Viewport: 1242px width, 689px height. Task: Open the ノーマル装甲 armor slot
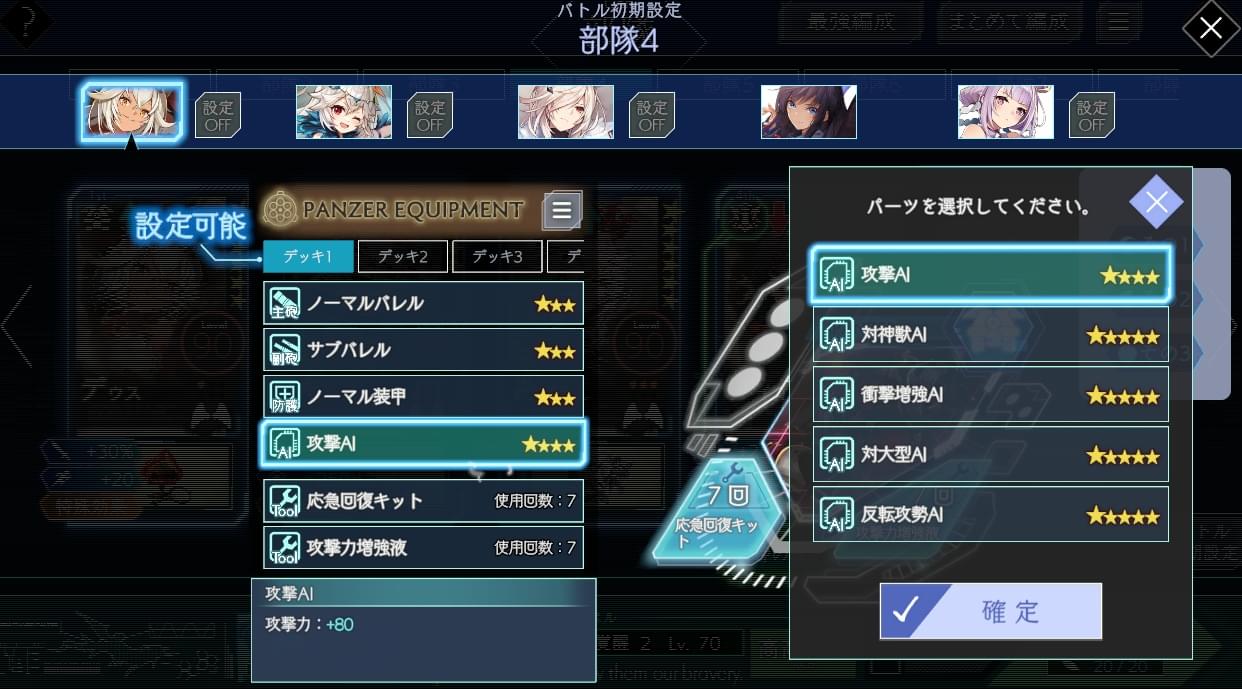point(423,397)
